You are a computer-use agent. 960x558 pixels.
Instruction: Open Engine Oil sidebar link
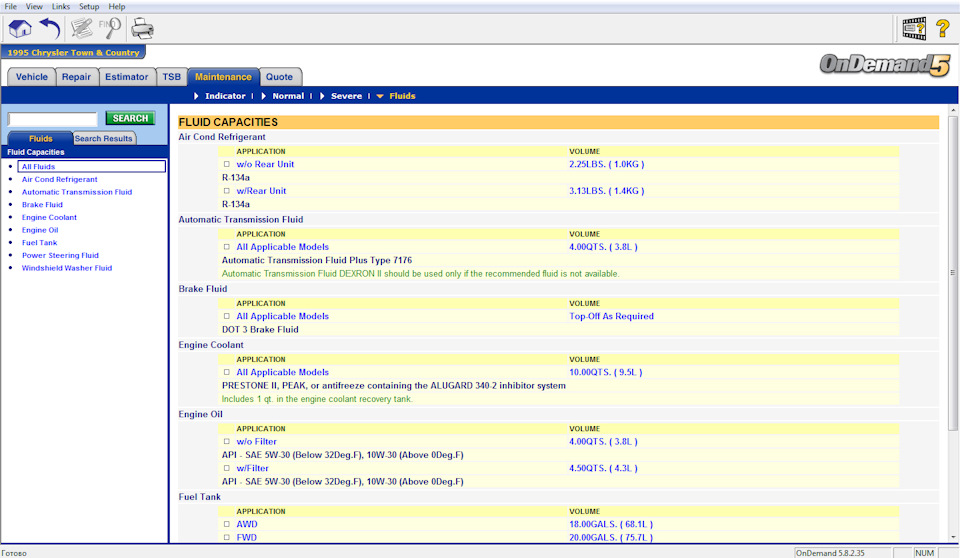pos(40,230)
